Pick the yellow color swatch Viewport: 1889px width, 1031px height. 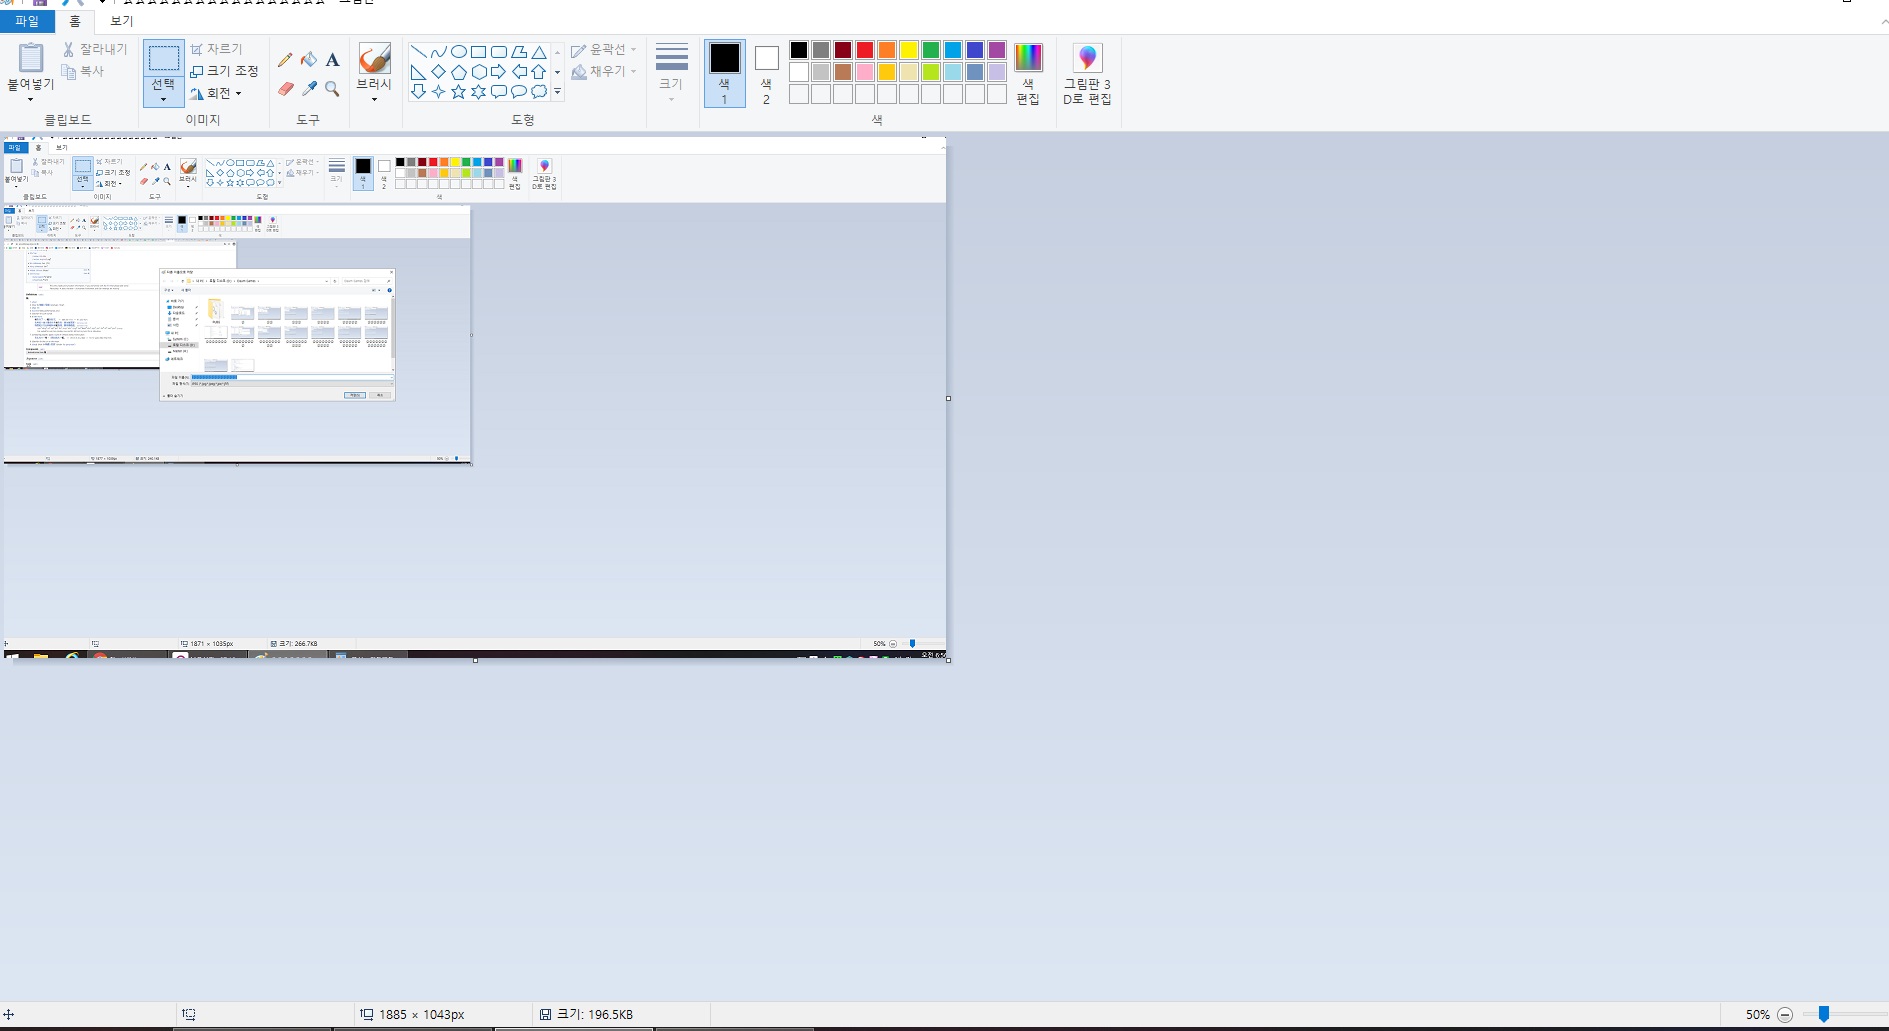pyautogui.click(x=909, y=50)
